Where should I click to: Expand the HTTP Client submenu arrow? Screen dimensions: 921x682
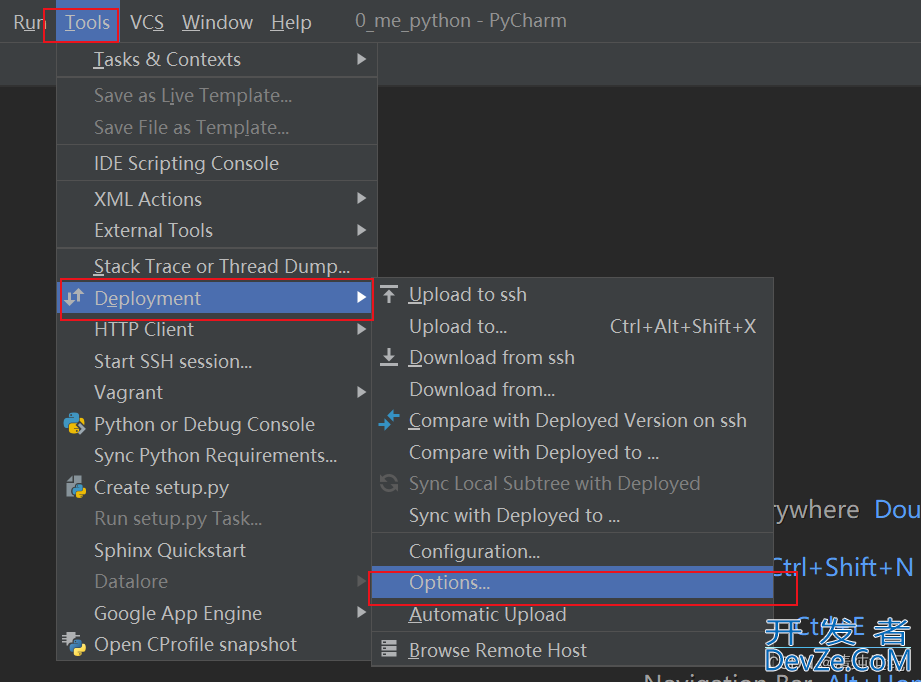coord(362,330)
